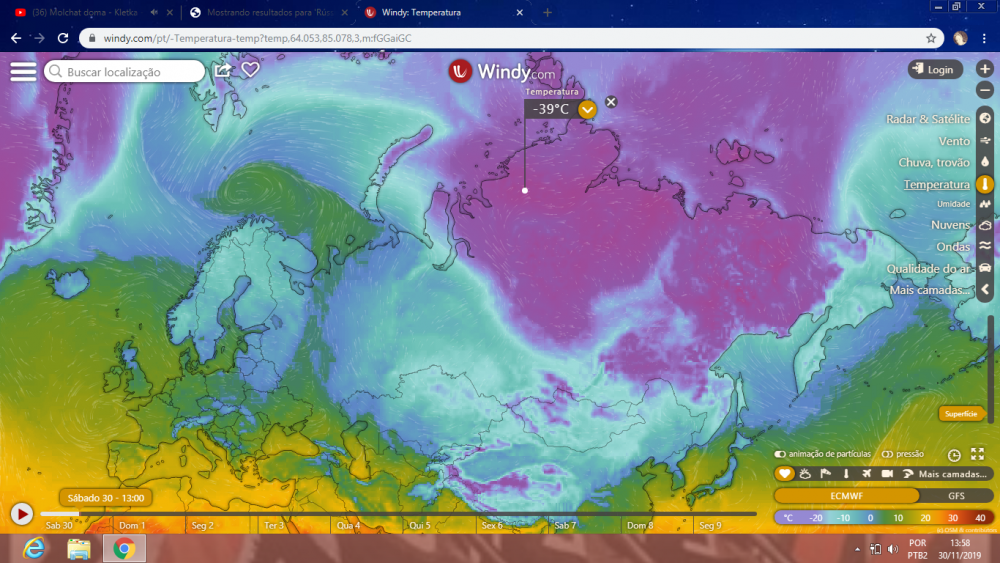Viewport: 1000px width, 563px height.
Task: Zoom in the map with plus button
Action: (x=985, y=69)
